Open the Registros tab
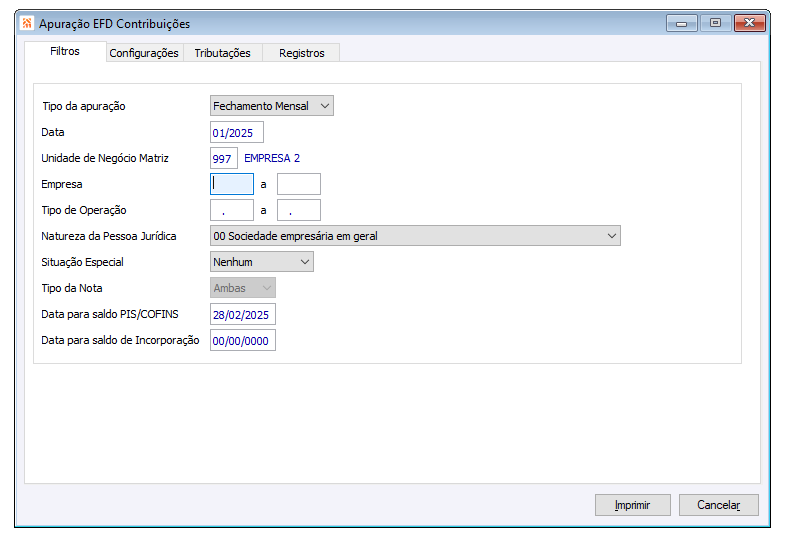 pos(302,53)
